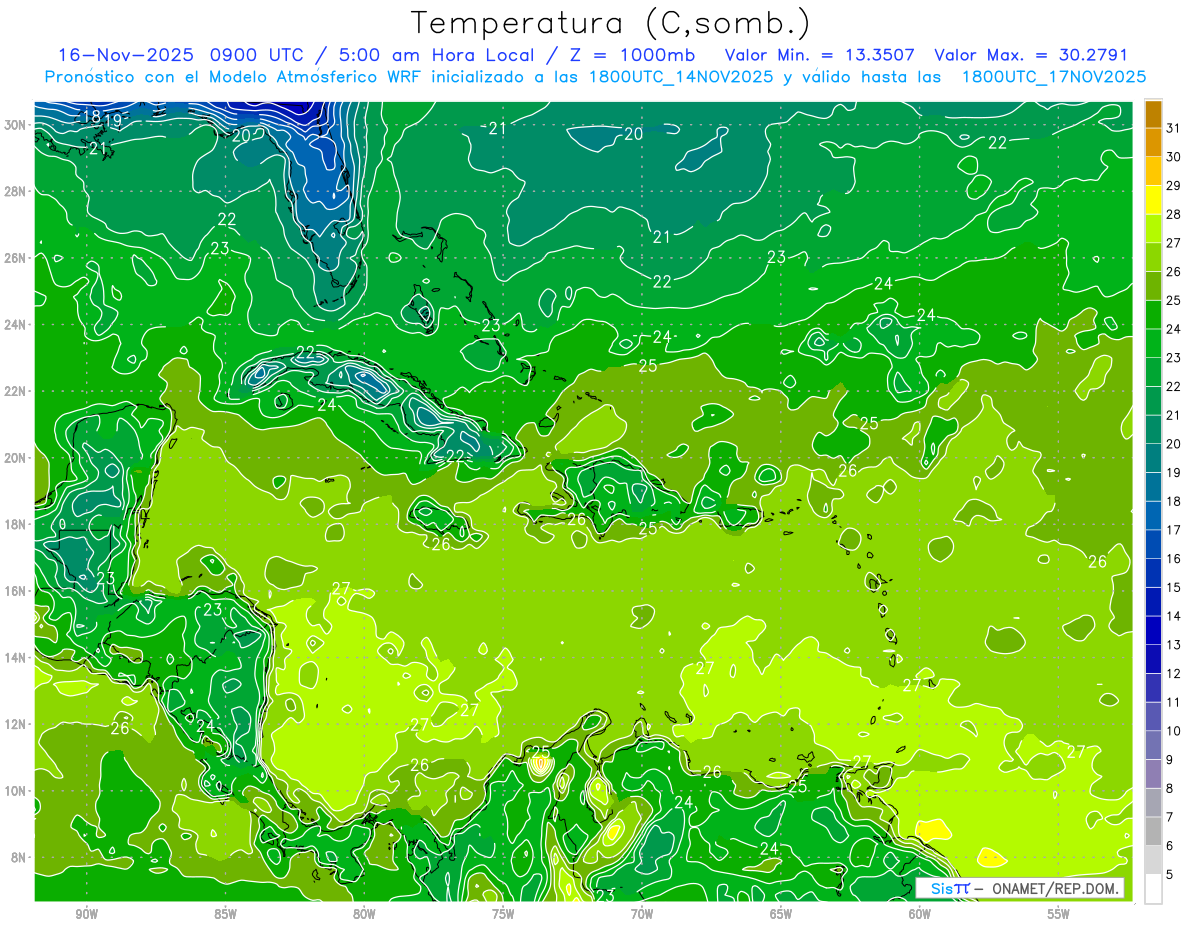Pick blue colorbar segment between 16 and 17
The image size is (1200, 927).
[x=1153, y=544]
